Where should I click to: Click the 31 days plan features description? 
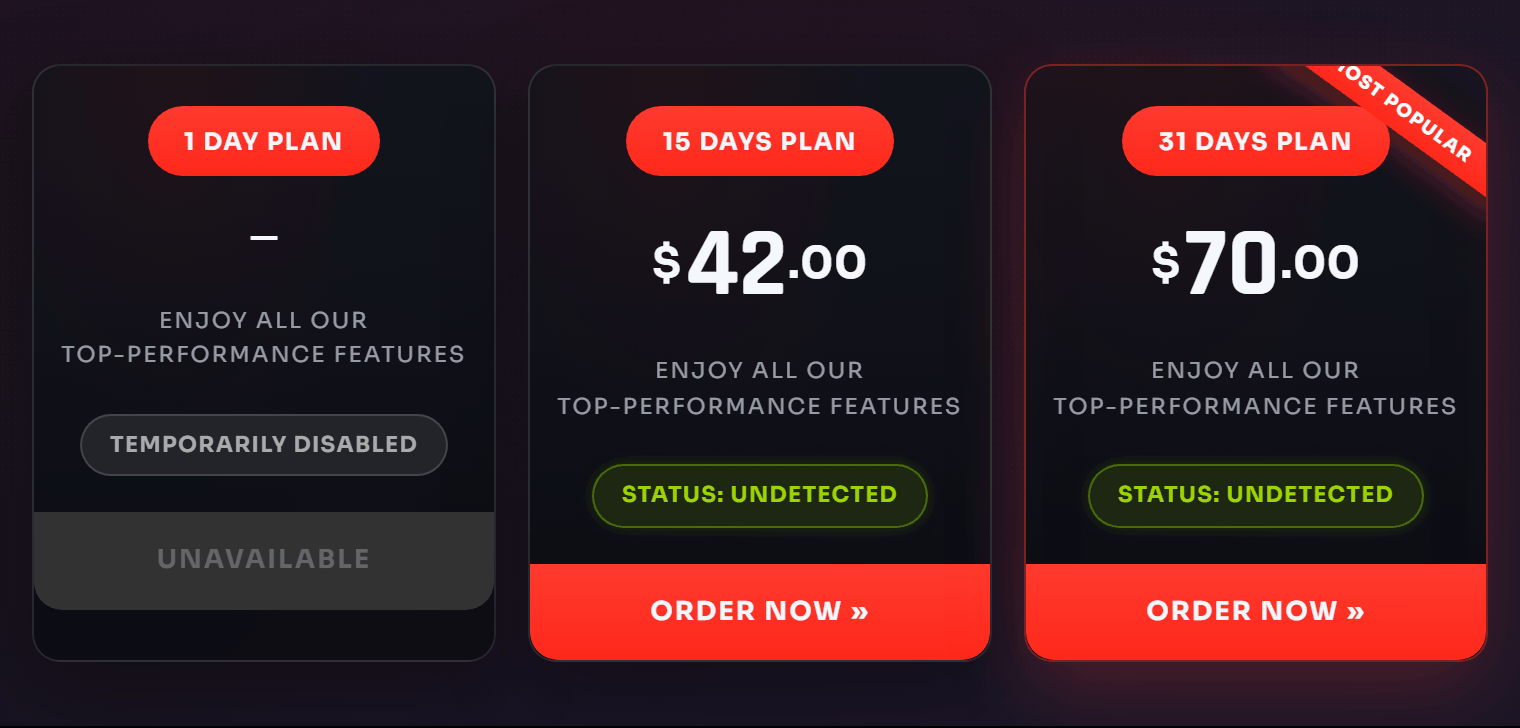click(x=1255, y=388)
